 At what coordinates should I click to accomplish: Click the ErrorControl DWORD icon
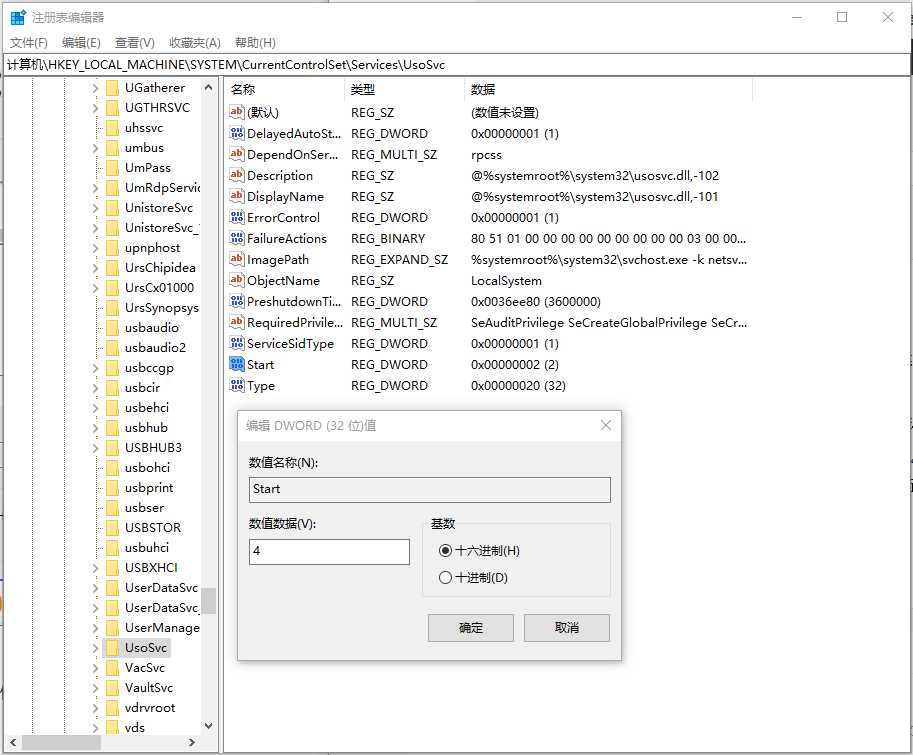236,217
